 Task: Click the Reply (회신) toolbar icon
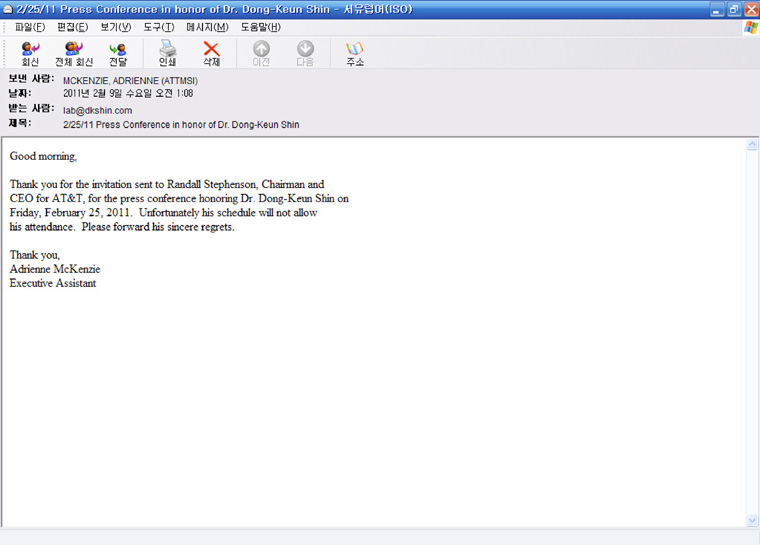[30, 53]
